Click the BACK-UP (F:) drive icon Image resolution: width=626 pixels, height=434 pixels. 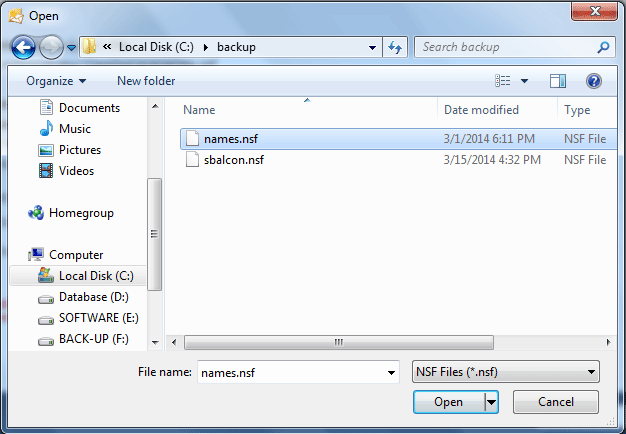click(46, 341)
